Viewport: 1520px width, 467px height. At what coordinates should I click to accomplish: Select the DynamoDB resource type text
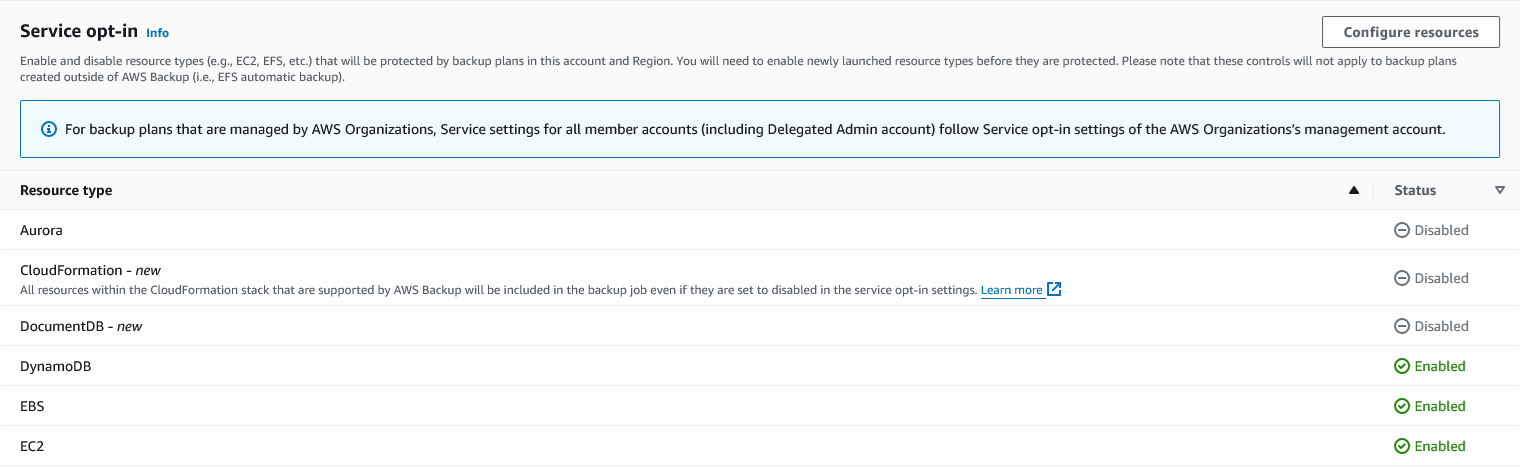[x=56, y=366]
